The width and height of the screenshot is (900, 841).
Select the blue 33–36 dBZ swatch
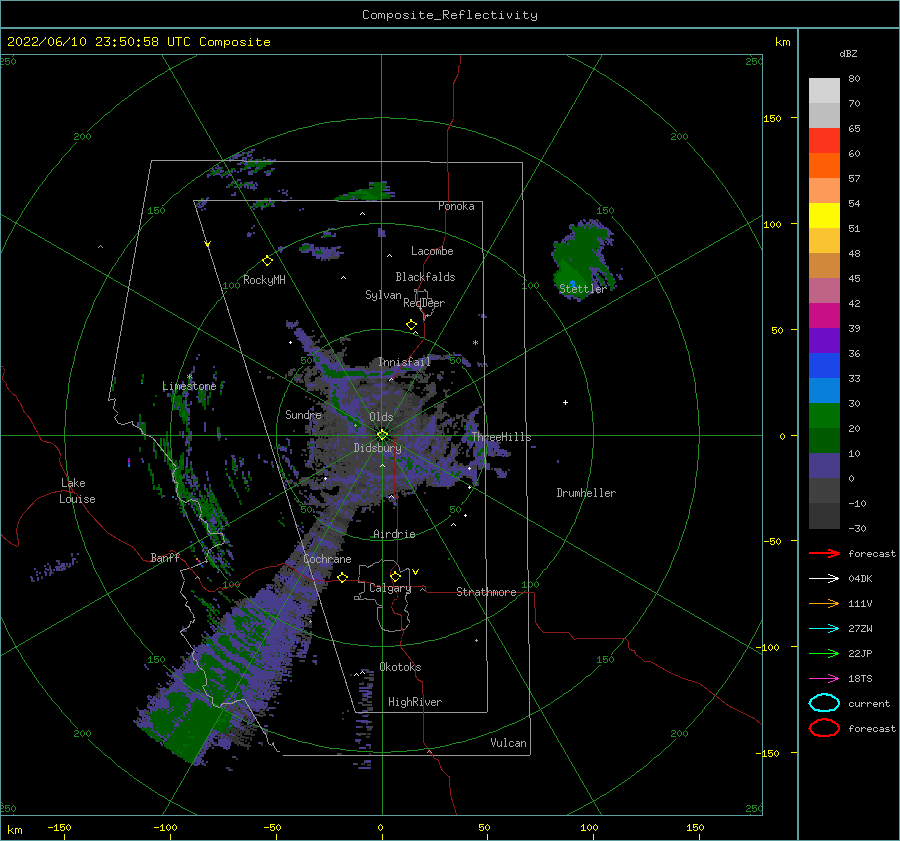[824, 366]
